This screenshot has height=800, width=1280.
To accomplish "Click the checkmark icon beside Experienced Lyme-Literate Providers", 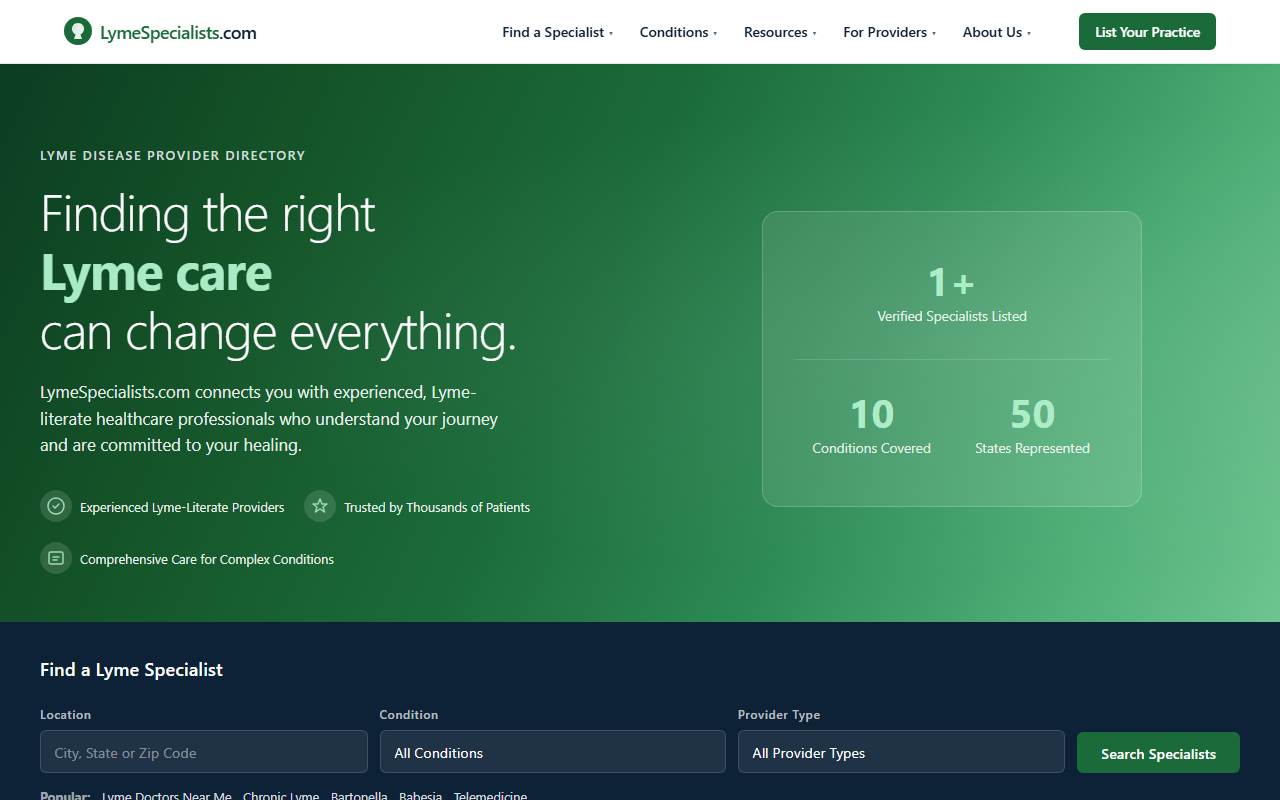I will click(56, 506).
